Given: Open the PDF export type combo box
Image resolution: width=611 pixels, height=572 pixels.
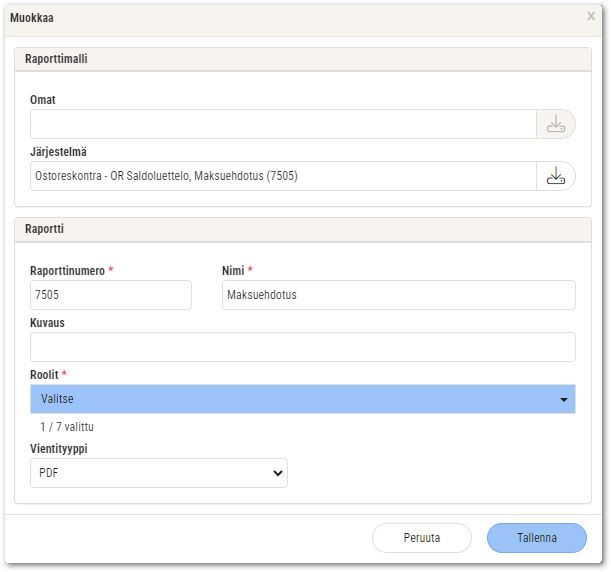Looking at the screenshot, I should [x=159, y=473].
